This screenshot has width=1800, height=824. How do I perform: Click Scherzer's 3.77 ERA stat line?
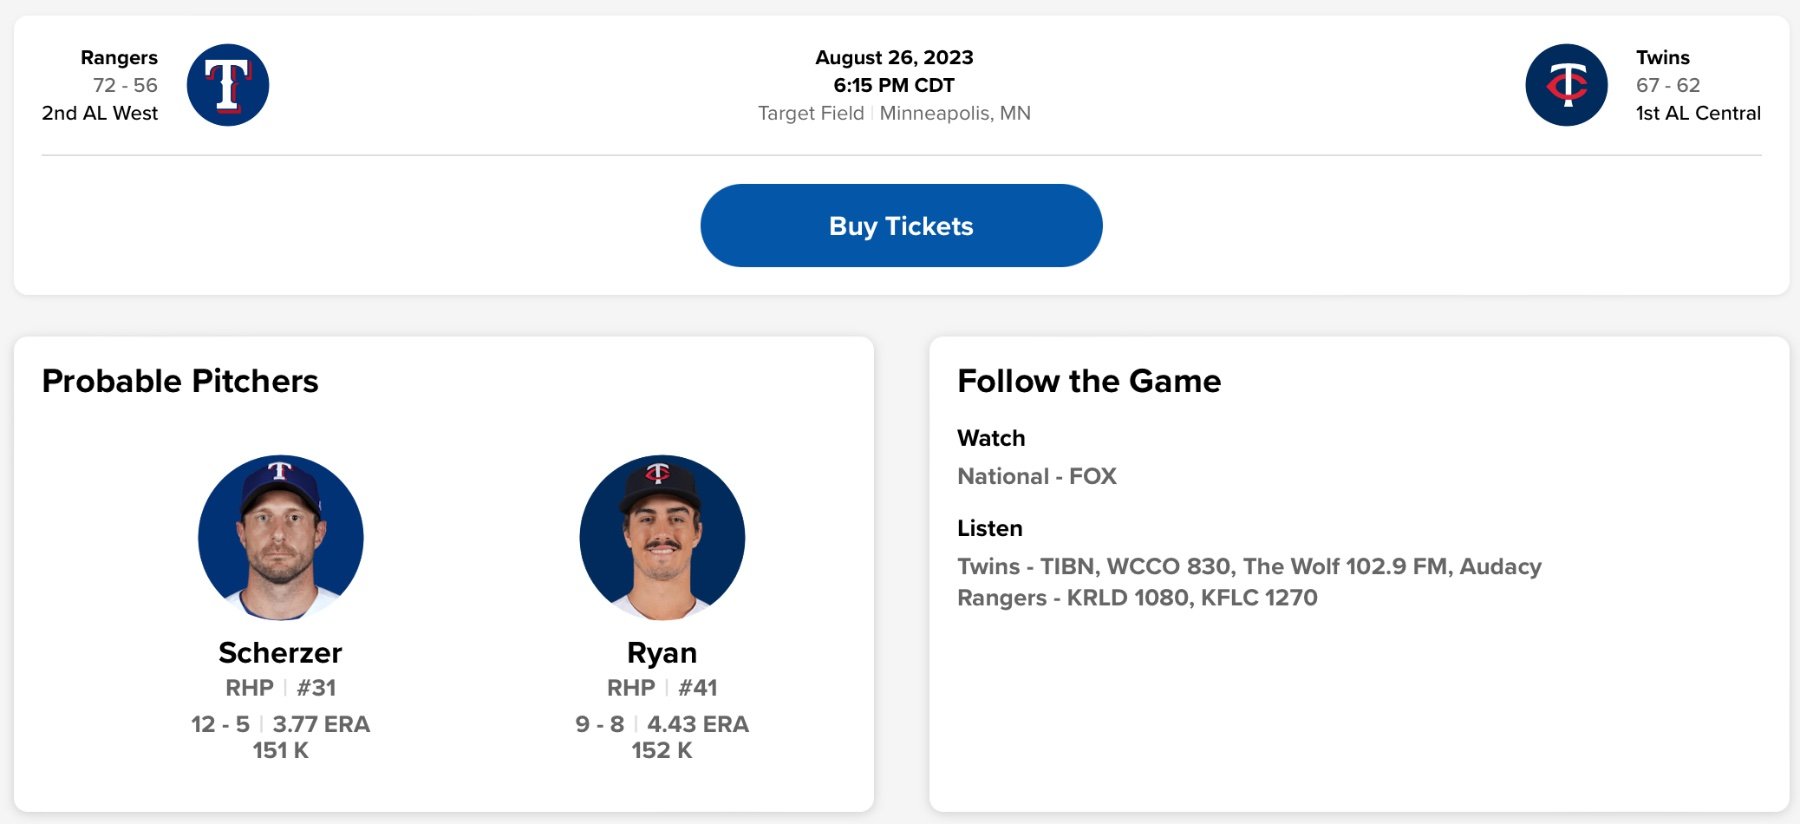pos(320,724)
